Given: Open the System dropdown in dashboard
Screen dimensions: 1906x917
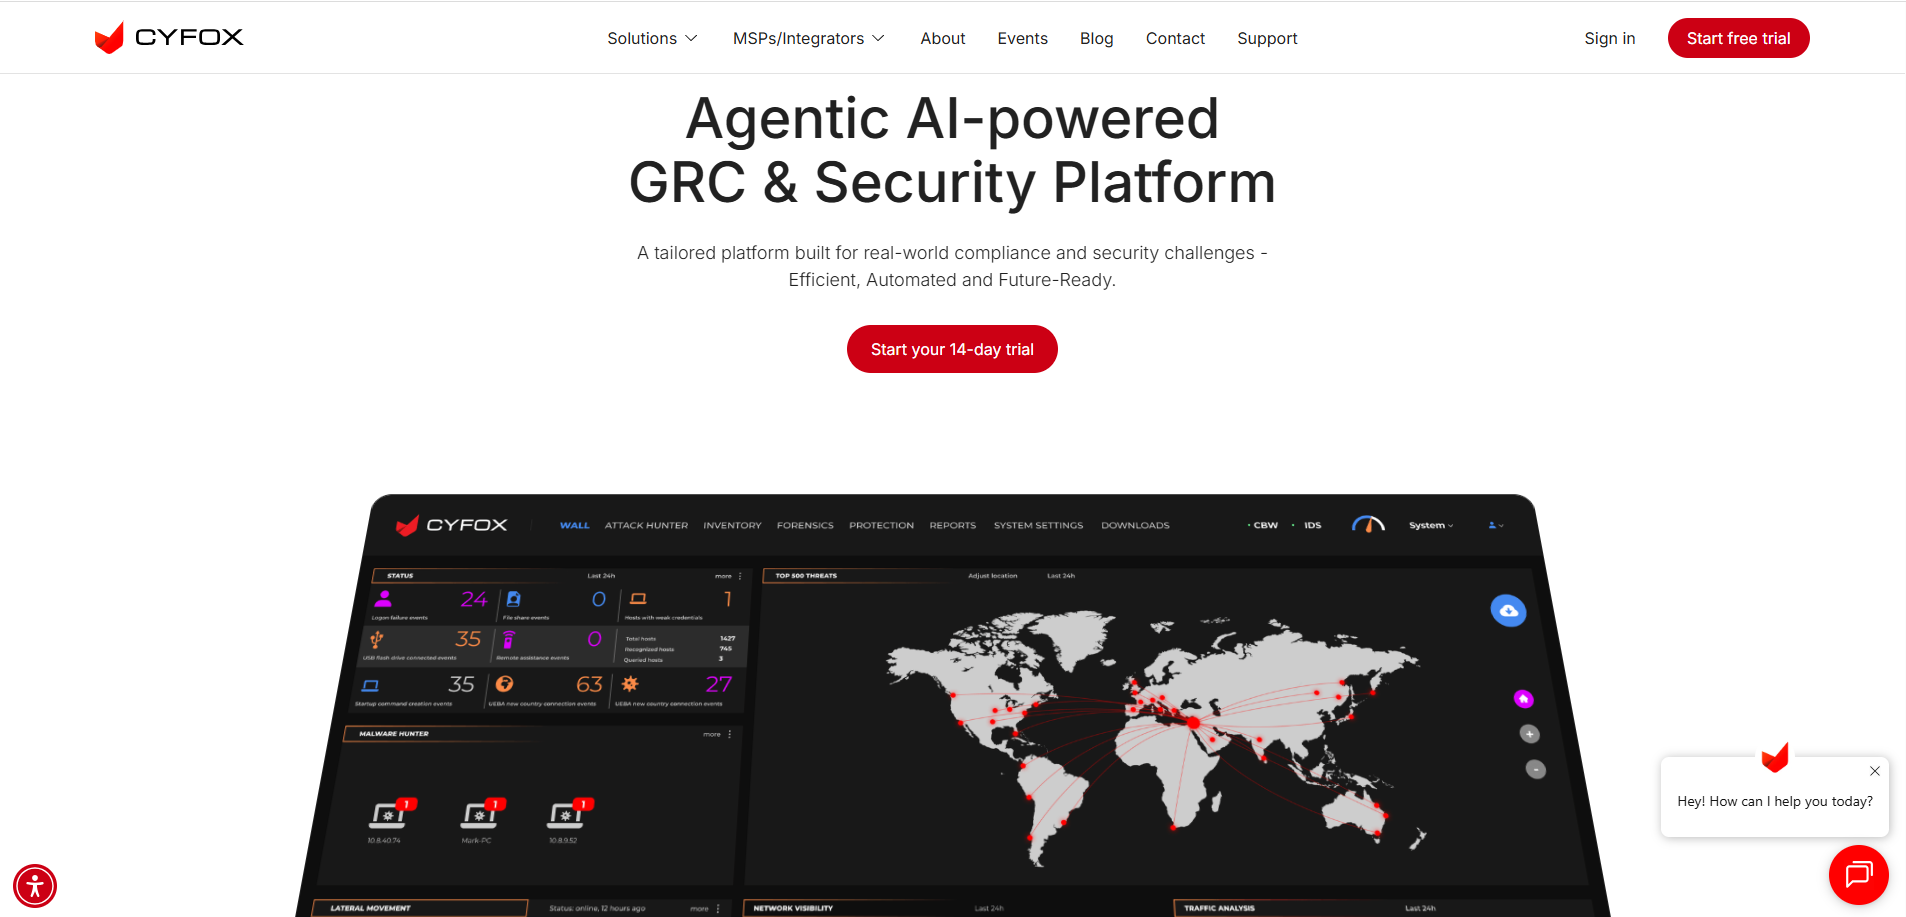Looking at the screenshot, I should [x=1431, y=525].
